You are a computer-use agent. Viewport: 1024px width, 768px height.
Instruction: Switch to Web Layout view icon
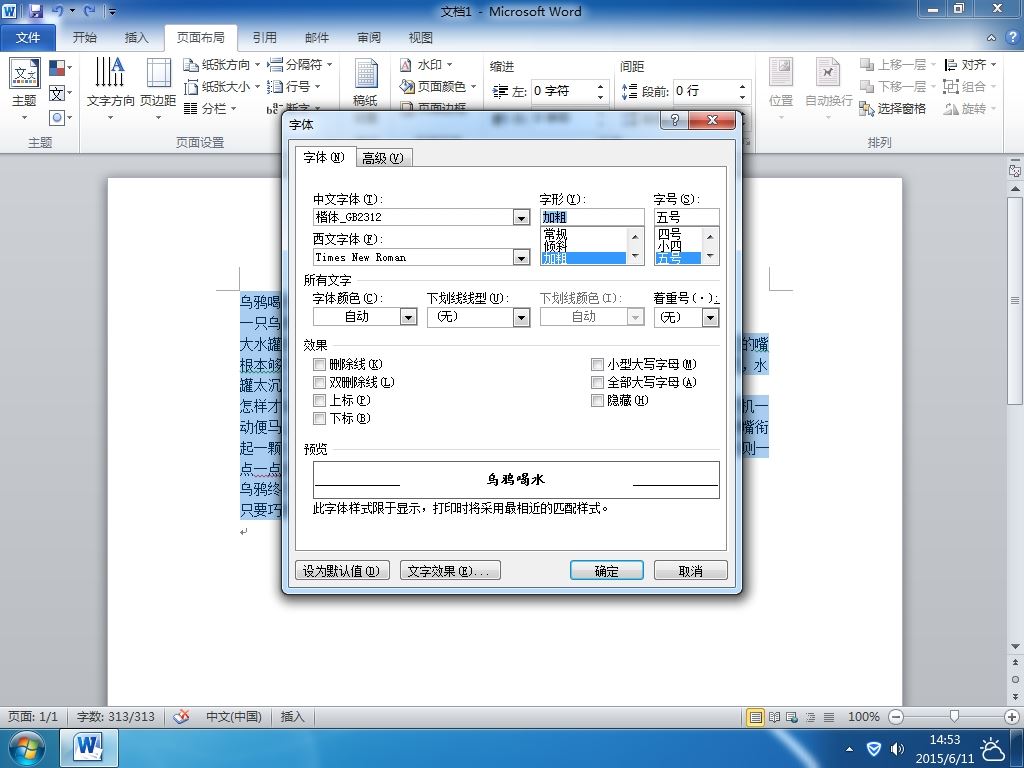tap(792, 717)
